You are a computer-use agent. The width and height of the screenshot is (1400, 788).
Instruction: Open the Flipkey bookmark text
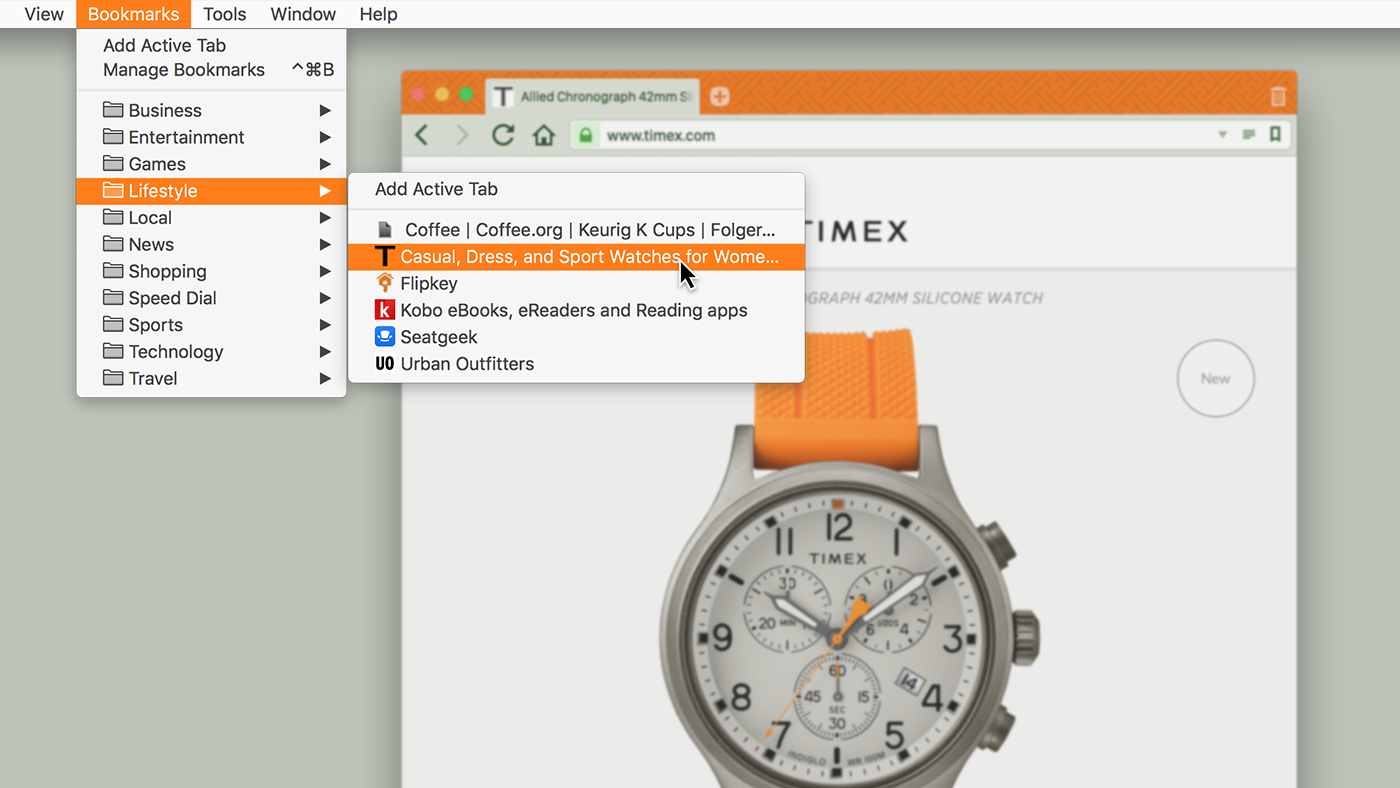(429, 284)
